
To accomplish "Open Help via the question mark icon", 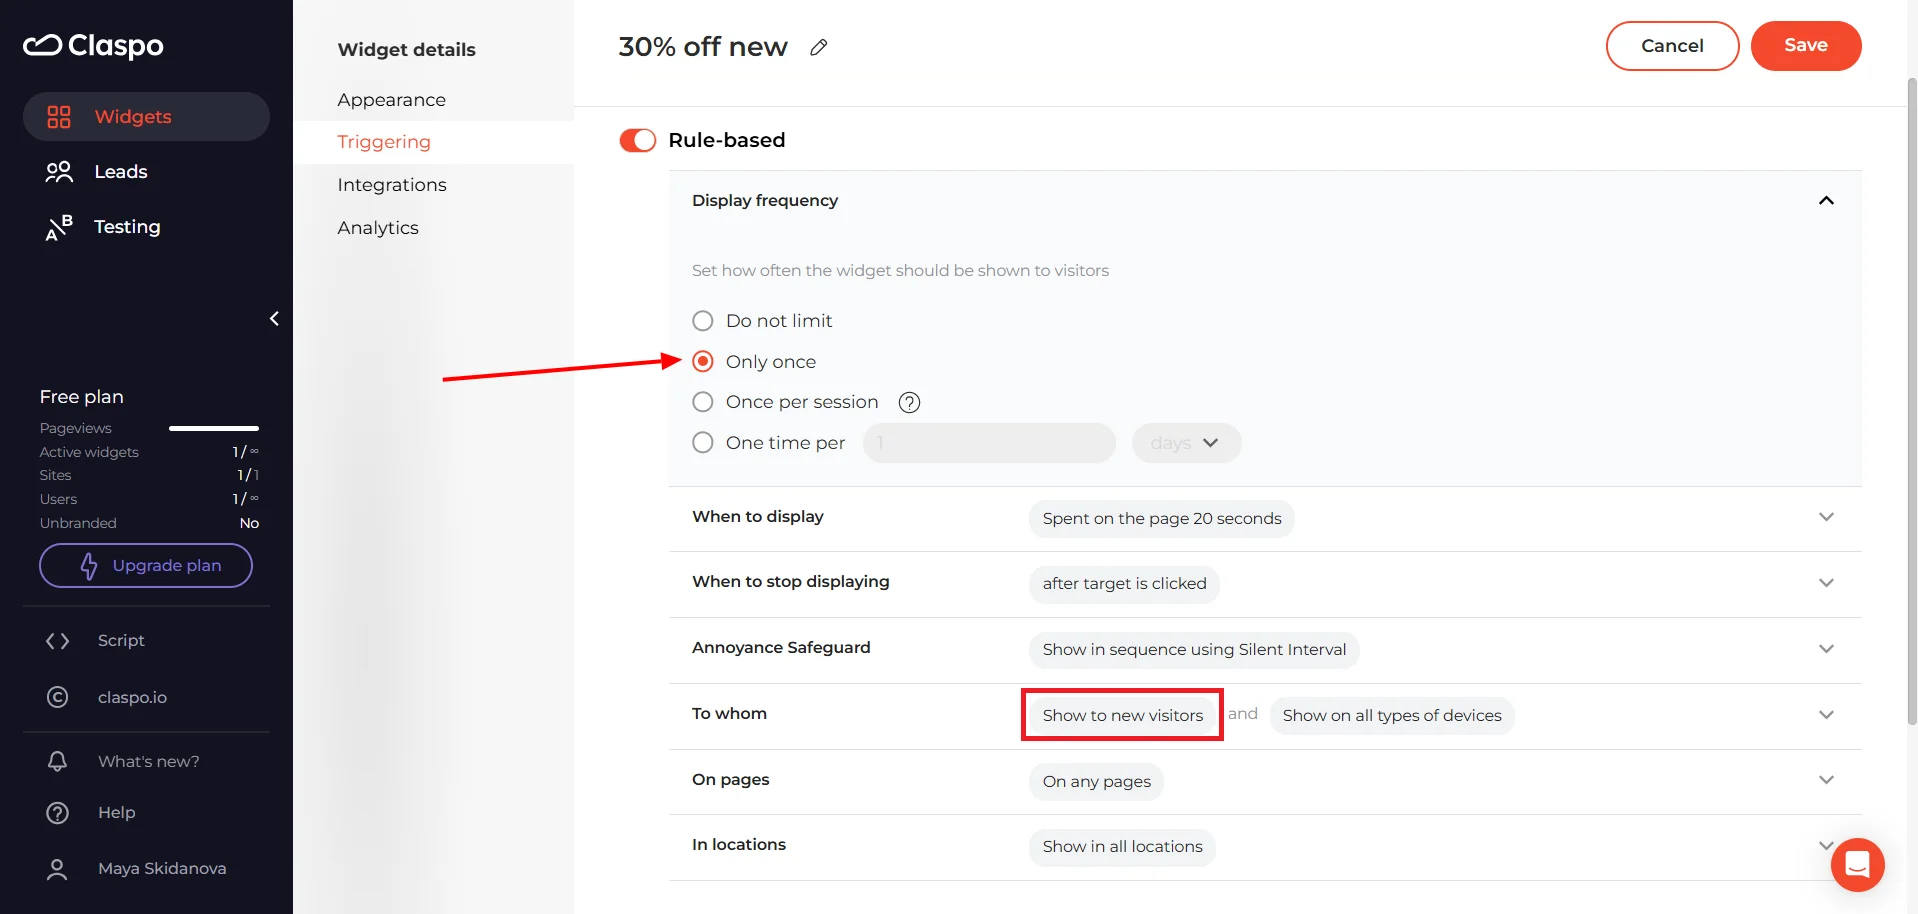I will coord(58,812).
